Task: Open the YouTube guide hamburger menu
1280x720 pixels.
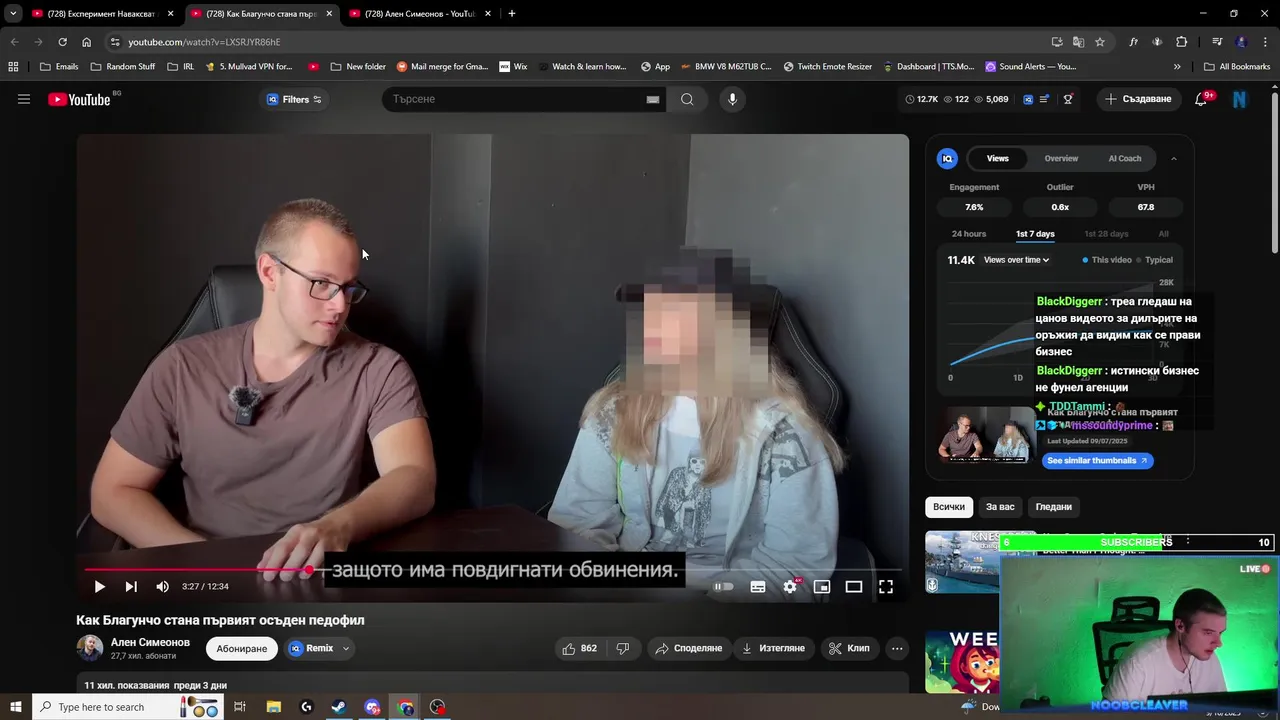Action: click(x=24, y=99)
